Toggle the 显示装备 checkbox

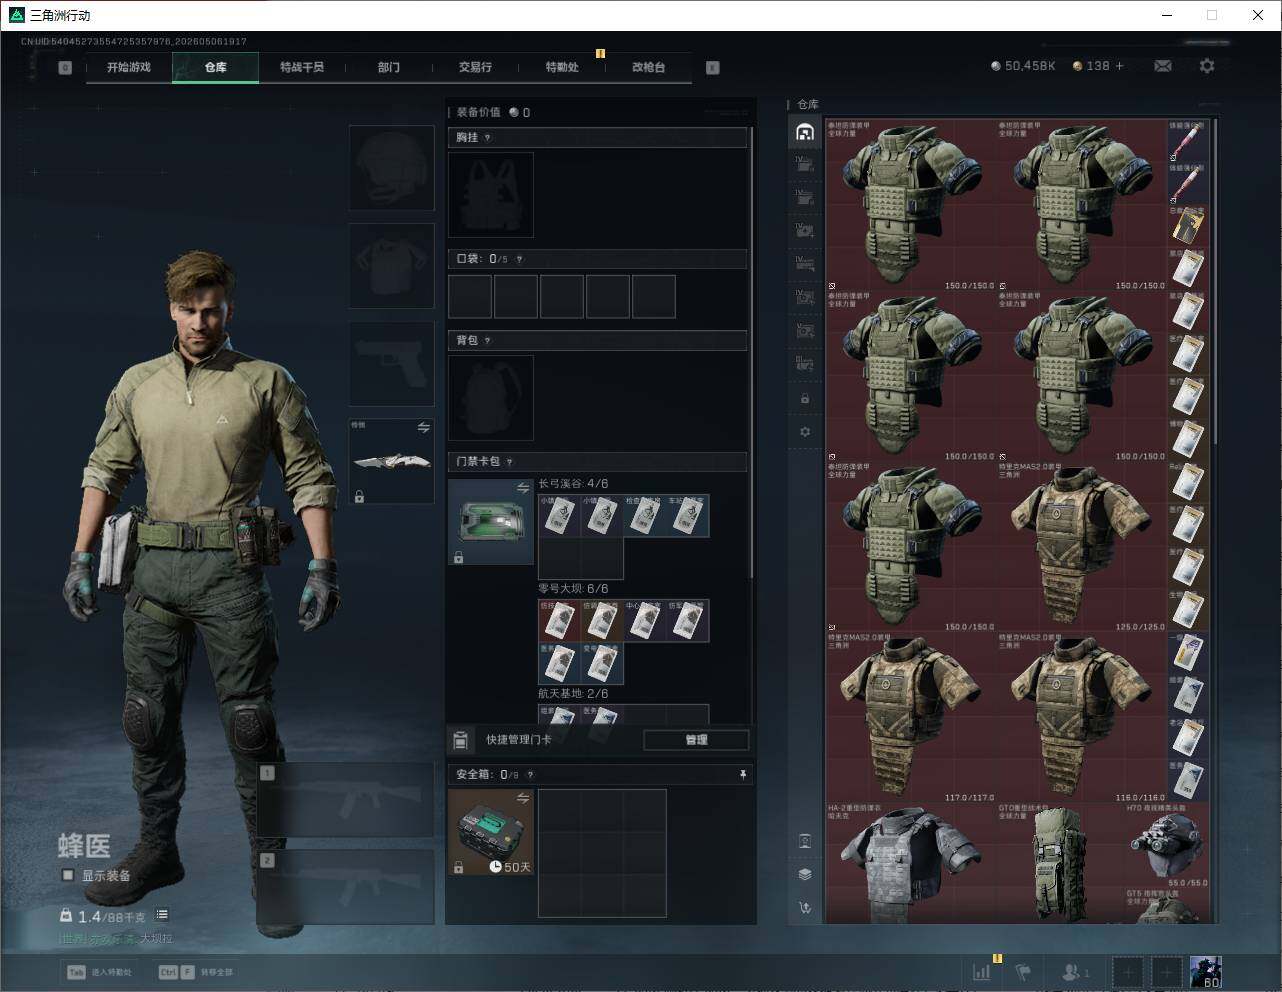pyautogui.click(x=68, y=875)
